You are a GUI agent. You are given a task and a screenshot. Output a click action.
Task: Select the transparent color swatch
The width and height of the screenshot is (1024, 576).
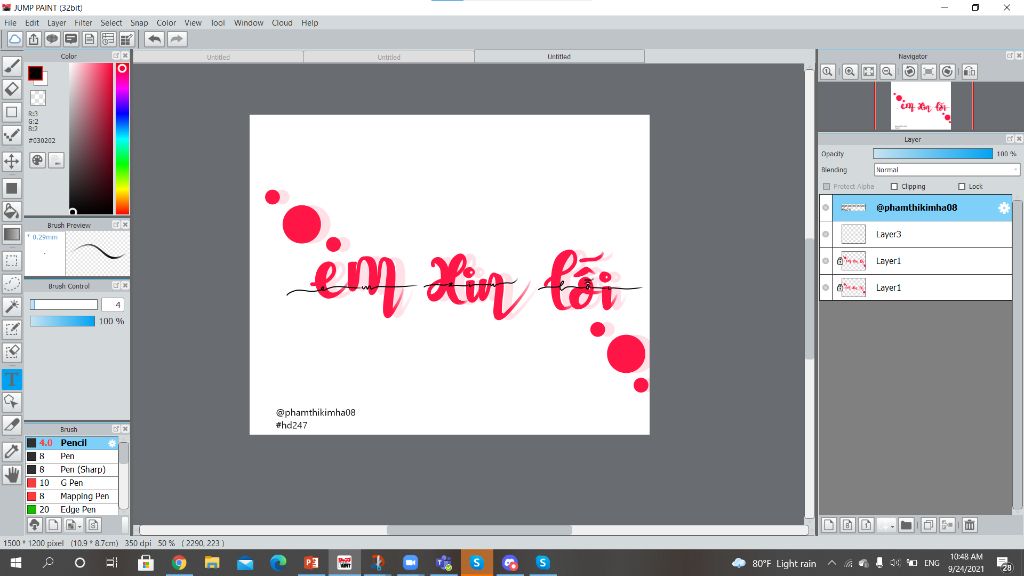click(x=38, y=98)
